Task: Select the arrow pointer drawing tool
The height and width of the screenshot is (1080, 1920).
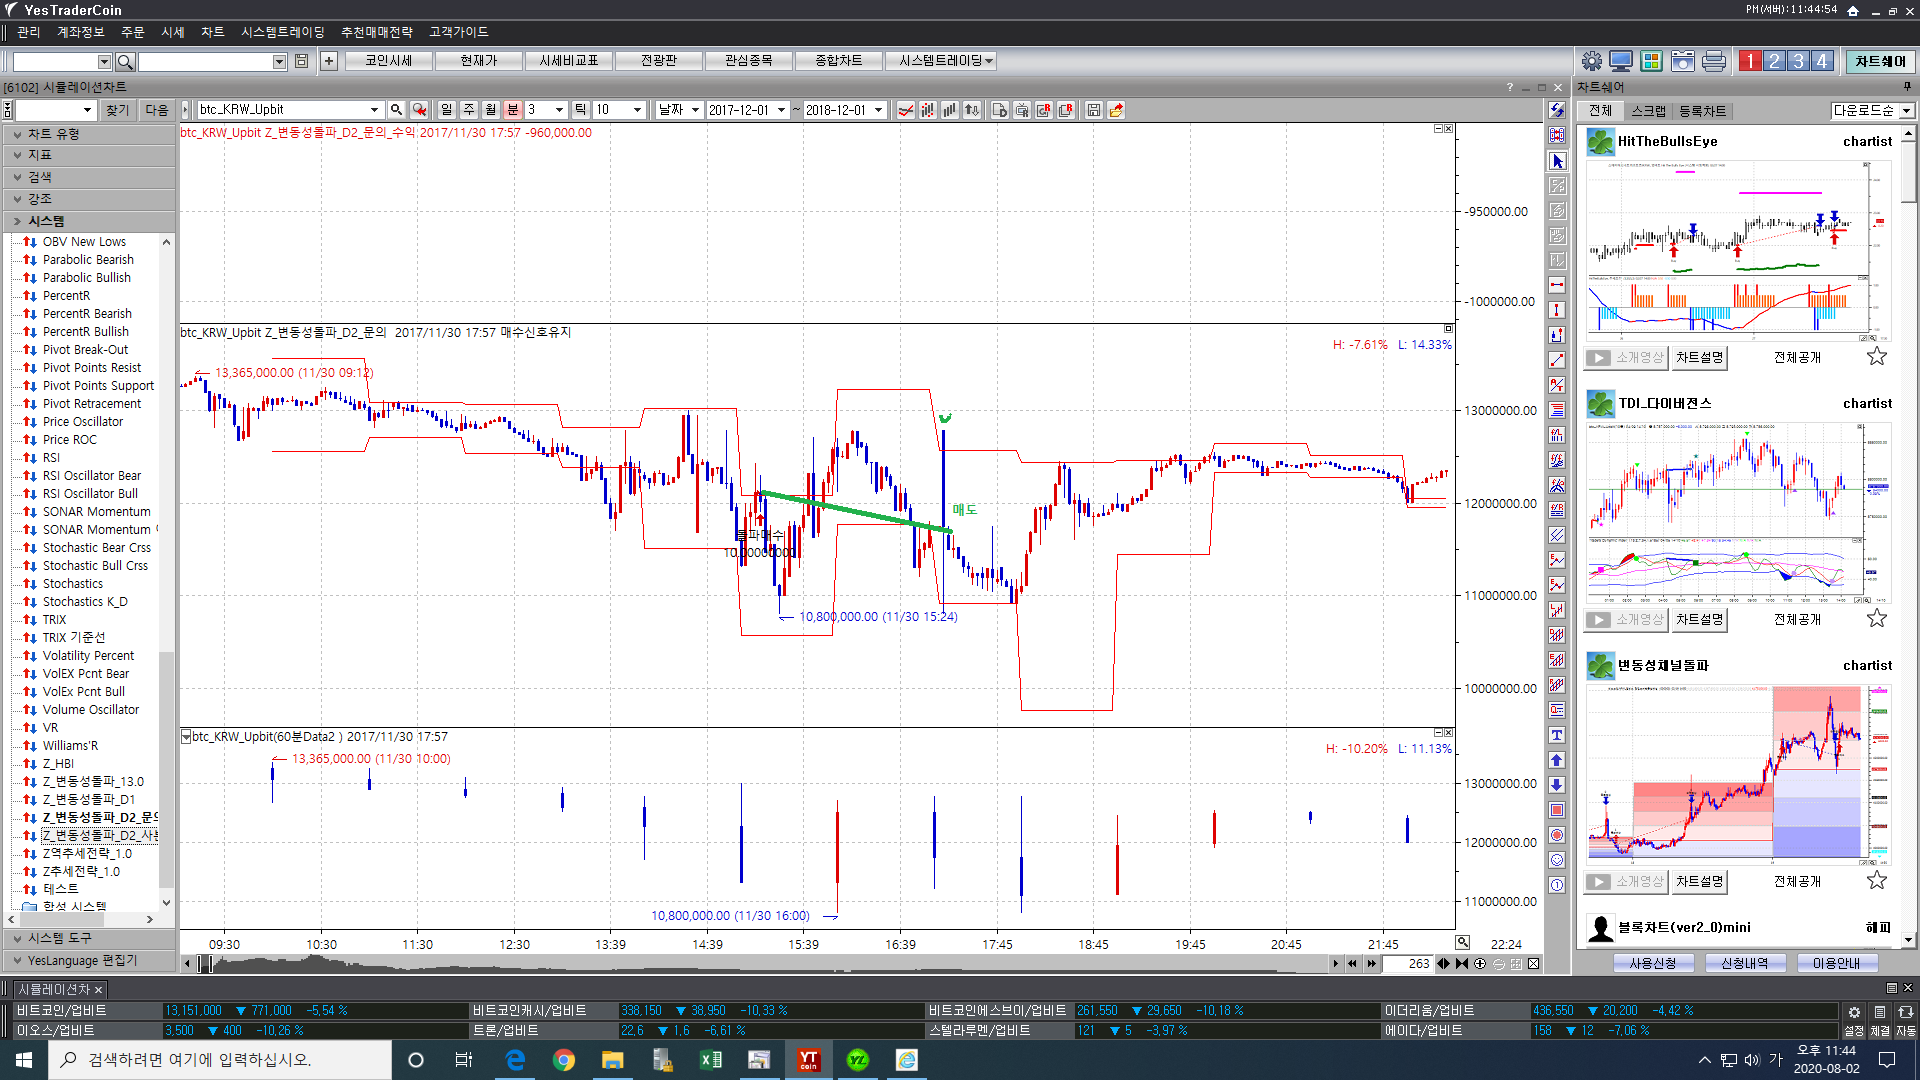Action: [1557, 161]
